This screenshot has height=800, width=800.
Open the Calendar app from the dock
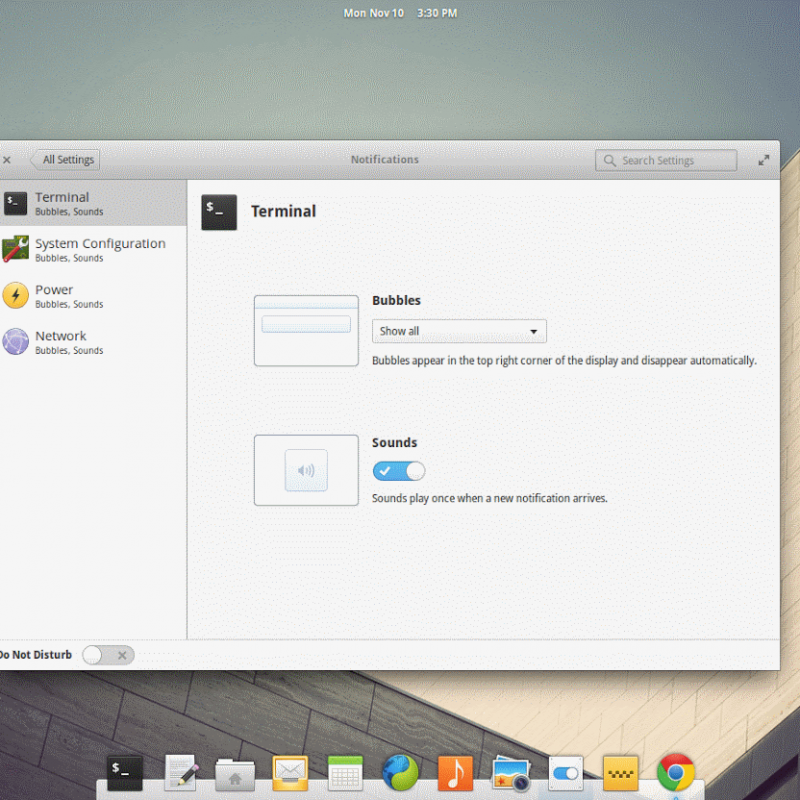coord(345,770)
